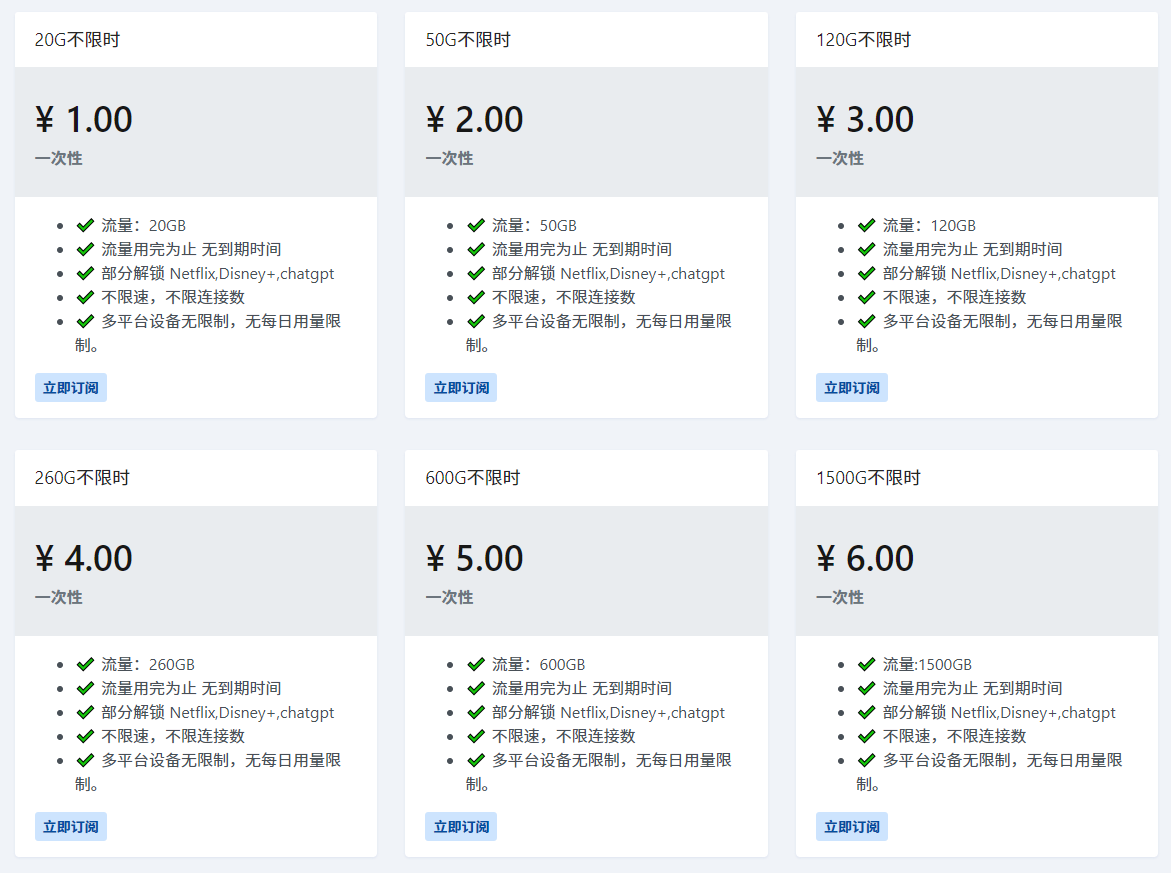Click the checkmark beside 流量：600GB
This screenshot has height=873, width=1171.
coord(476,664)
